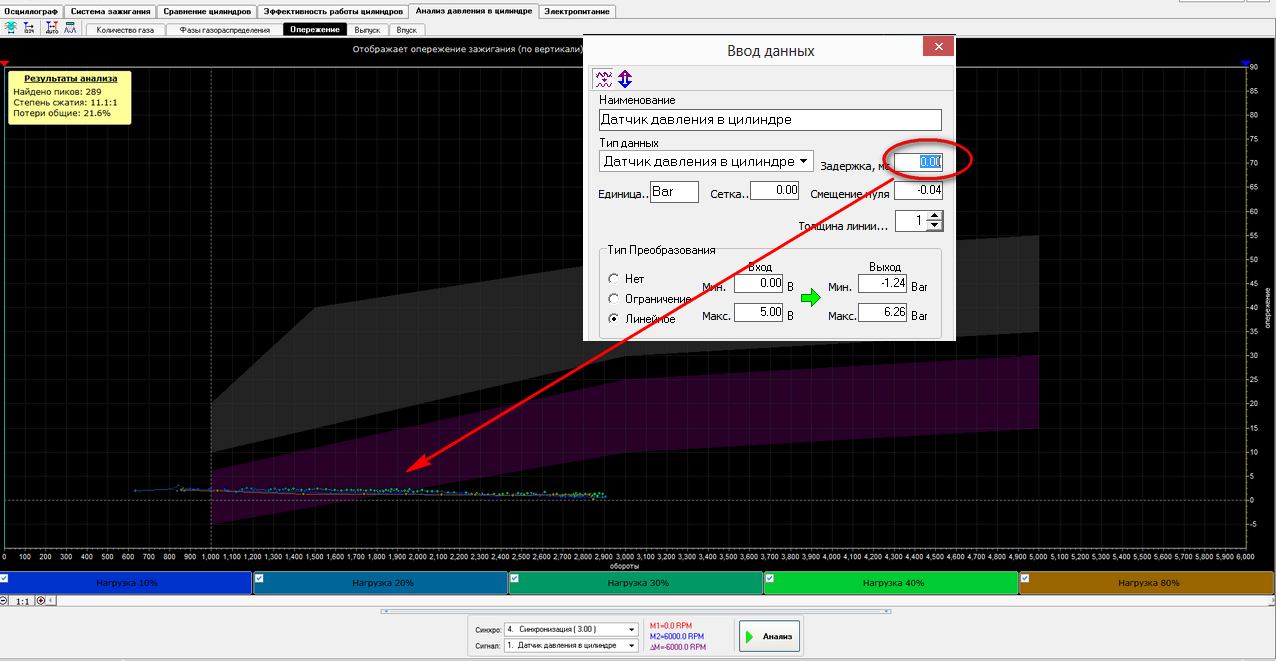Click the Смещение нуля field
This screenshot has height=661, width=1276.
click(918, 190)
